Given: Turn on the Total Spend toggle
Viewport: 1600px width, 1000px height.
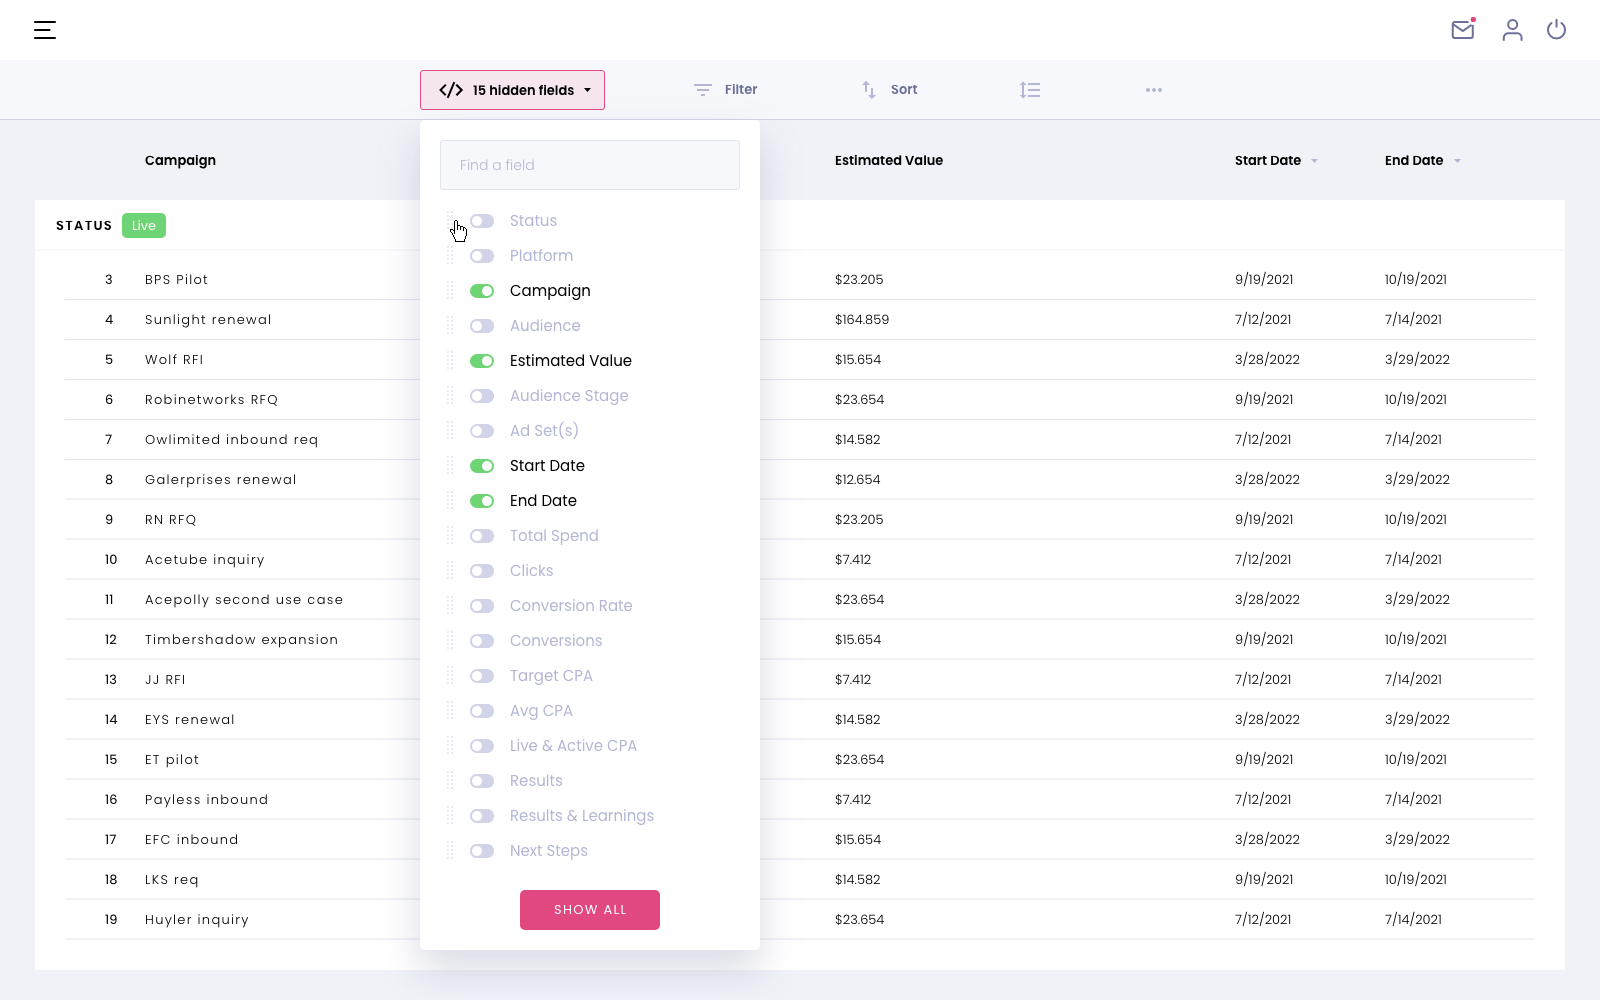Looking at the screenshot, I should click(482, 536).
